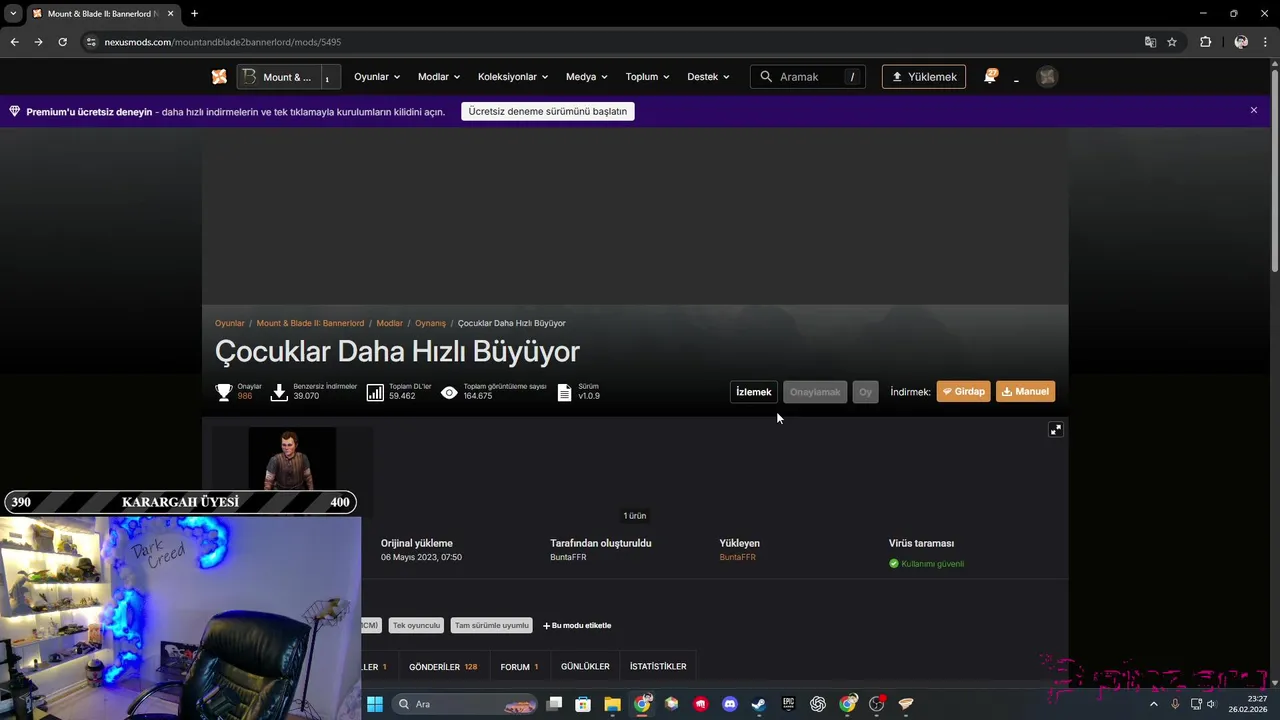Open the tab search dropdown arrow

12,13
